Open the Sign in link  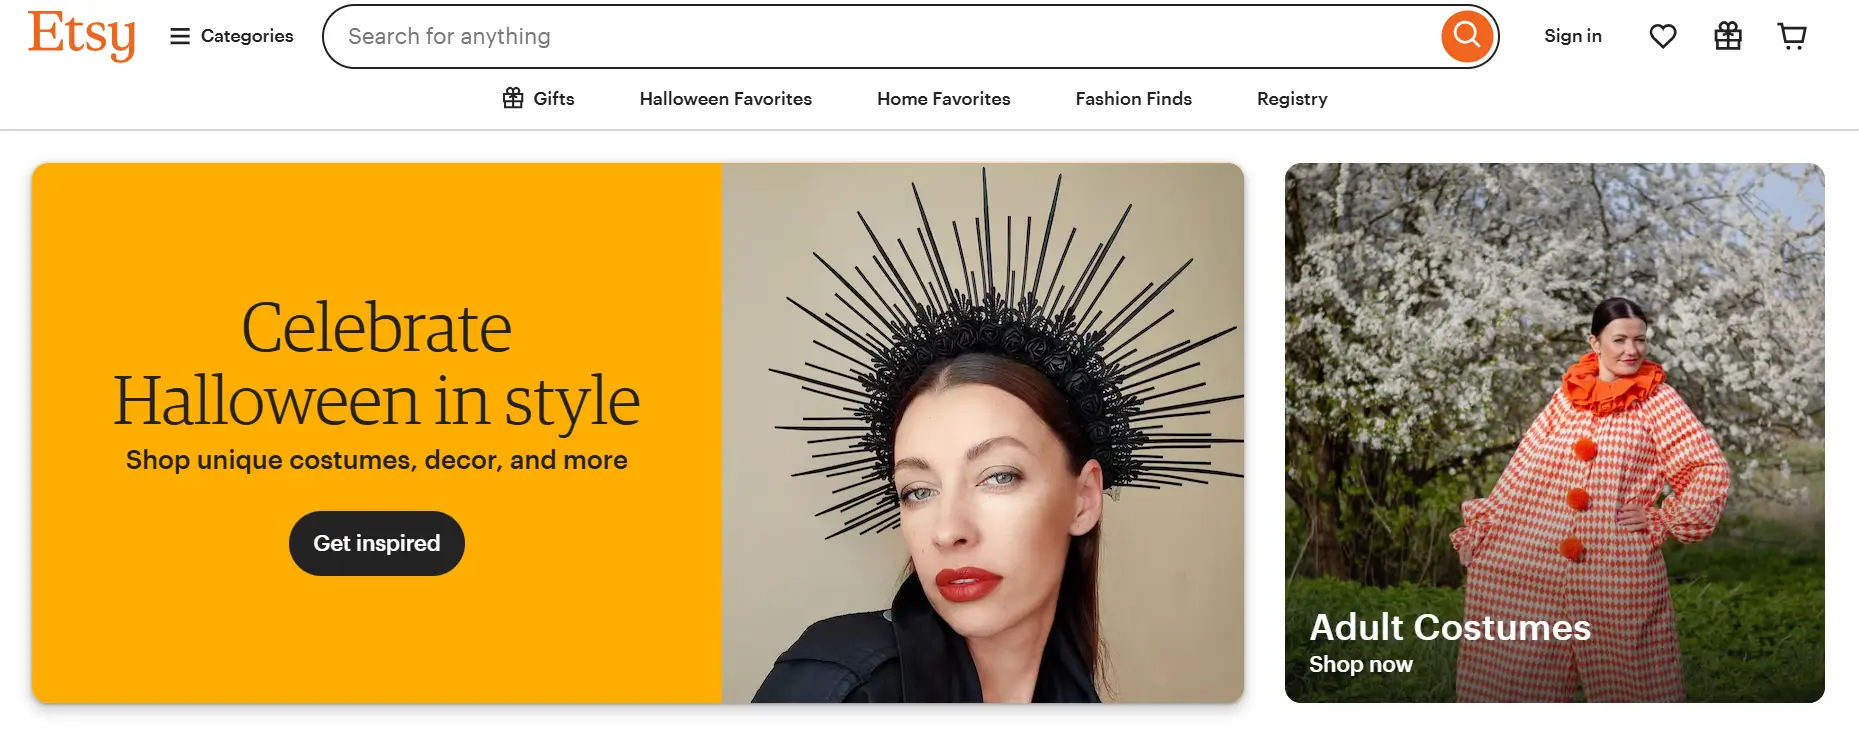pyautogui.click(x=1573, y=36)
